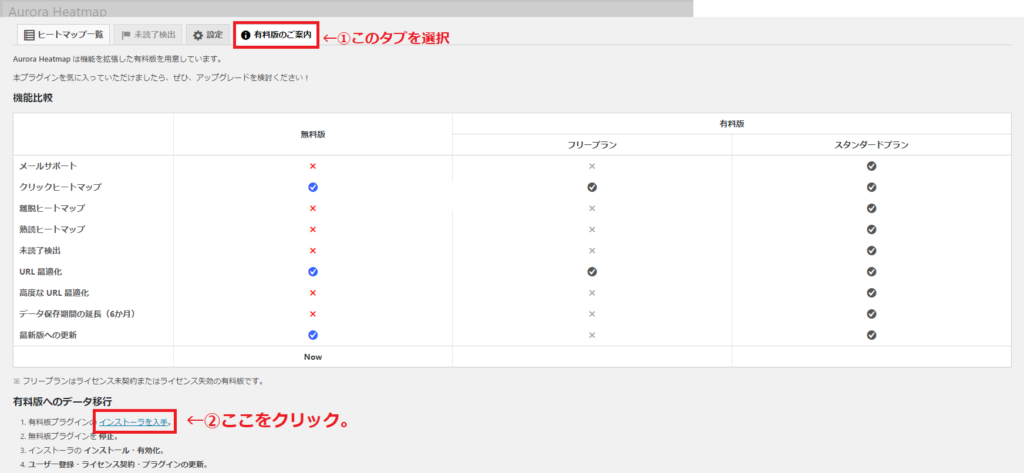The image size is (1024, 473).
Task: Select the 有料版のご案内 tab
Action: (277, 35)
